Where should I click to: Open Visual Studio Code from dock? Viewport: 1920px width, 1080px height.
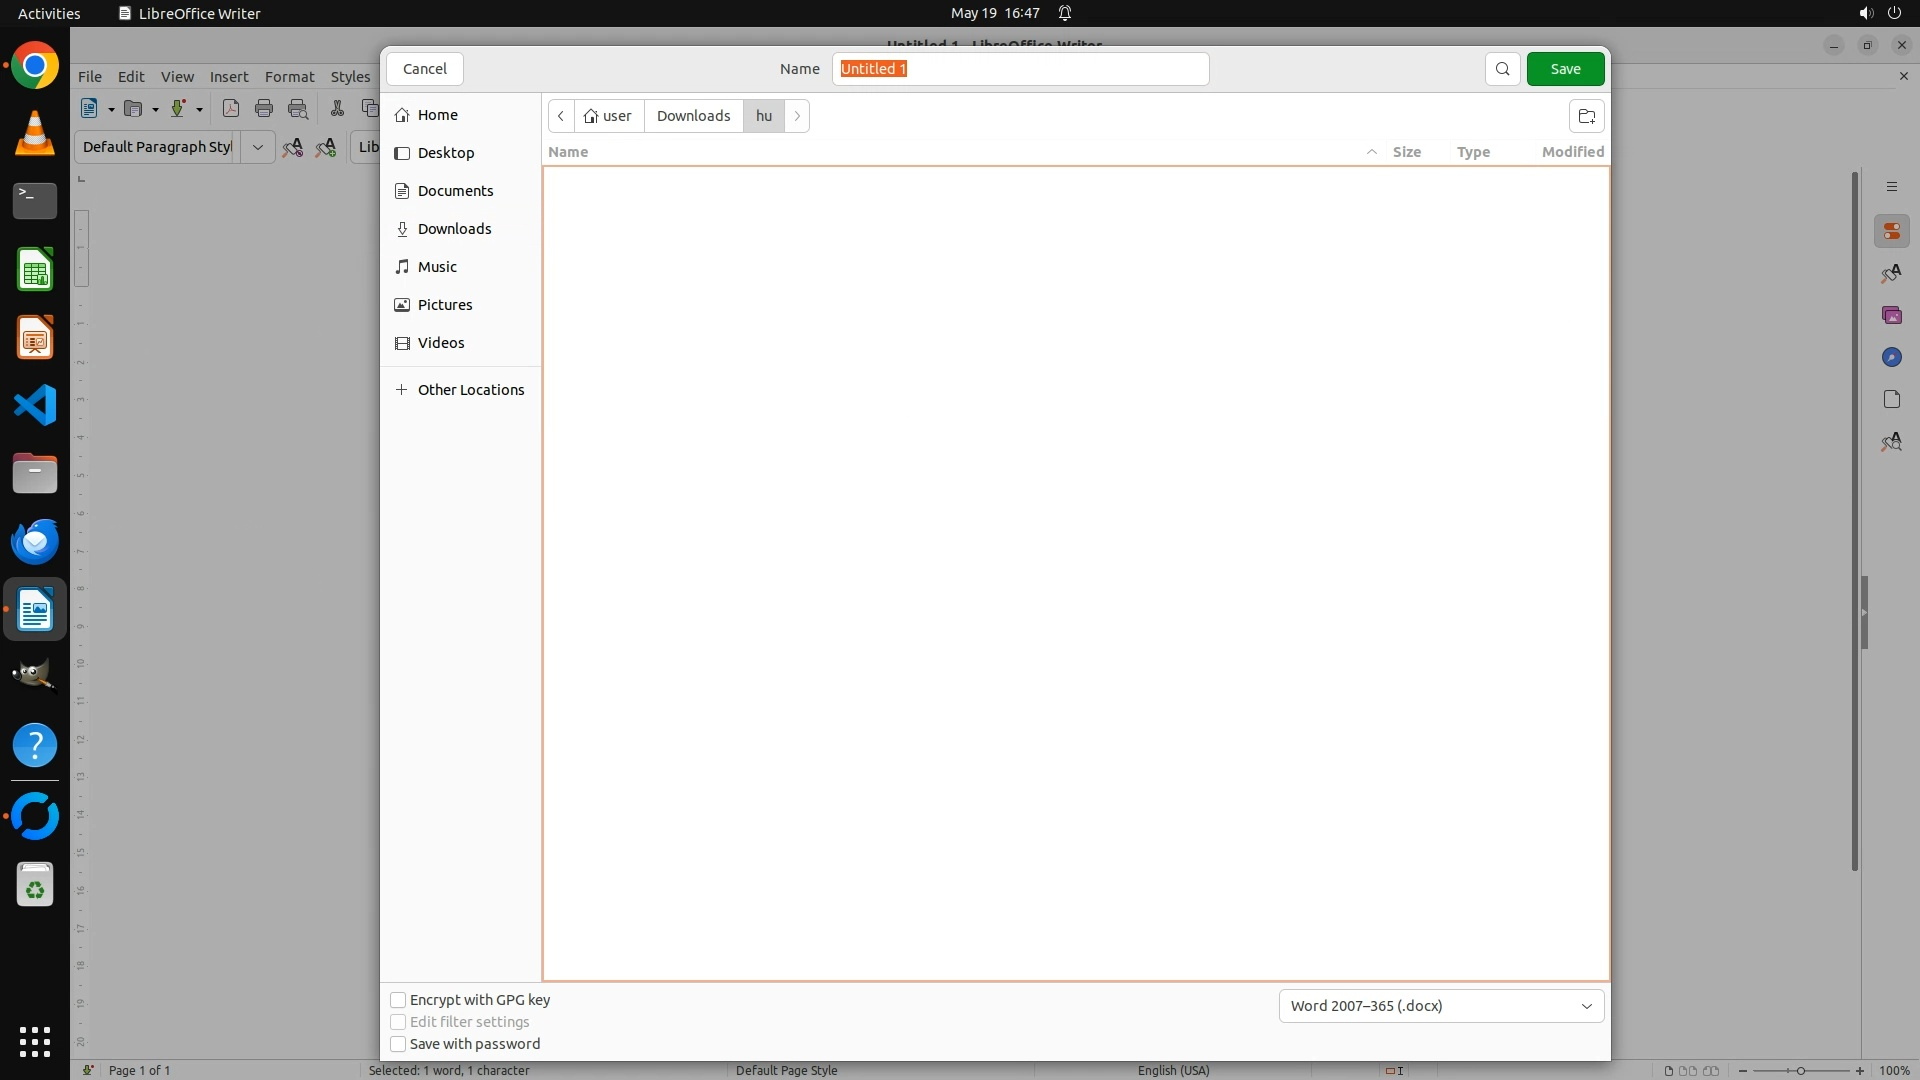(35, 406)
